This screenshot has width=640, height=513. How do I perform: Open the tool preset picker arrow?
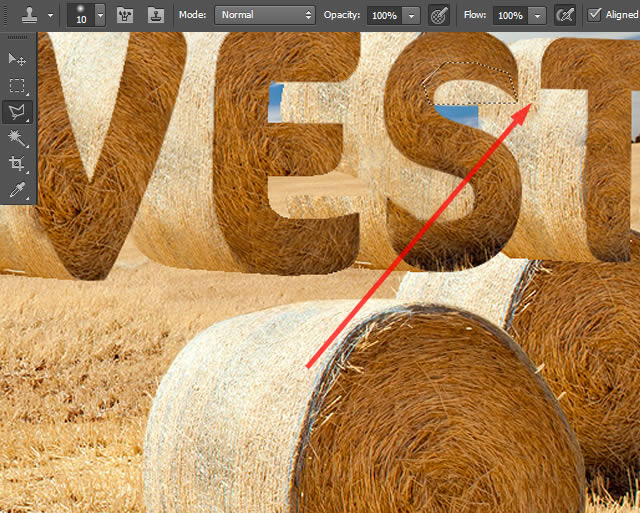(51, 16)
